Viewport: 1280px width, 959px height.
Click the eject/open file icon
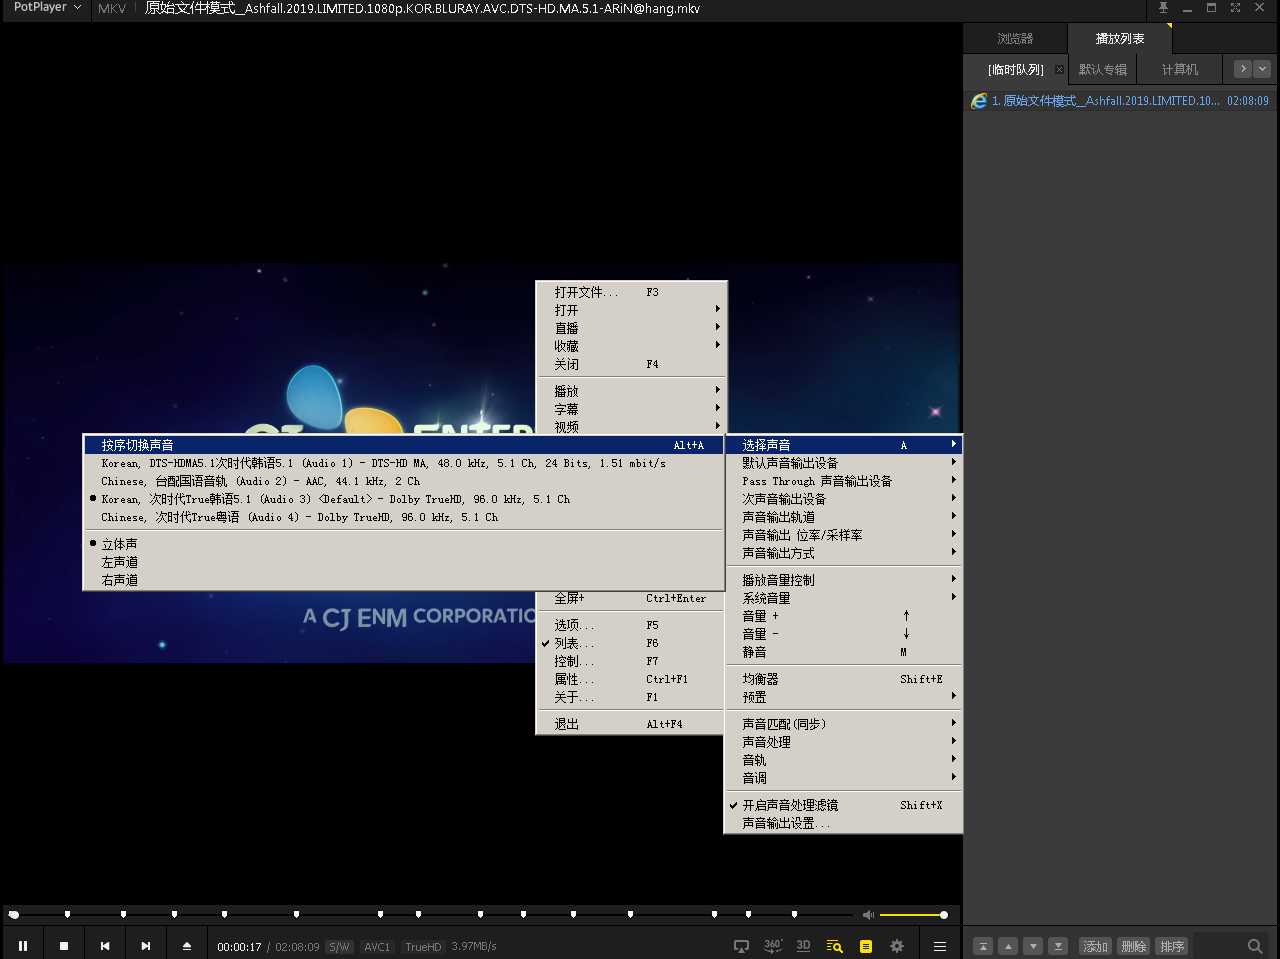point(187,945)
